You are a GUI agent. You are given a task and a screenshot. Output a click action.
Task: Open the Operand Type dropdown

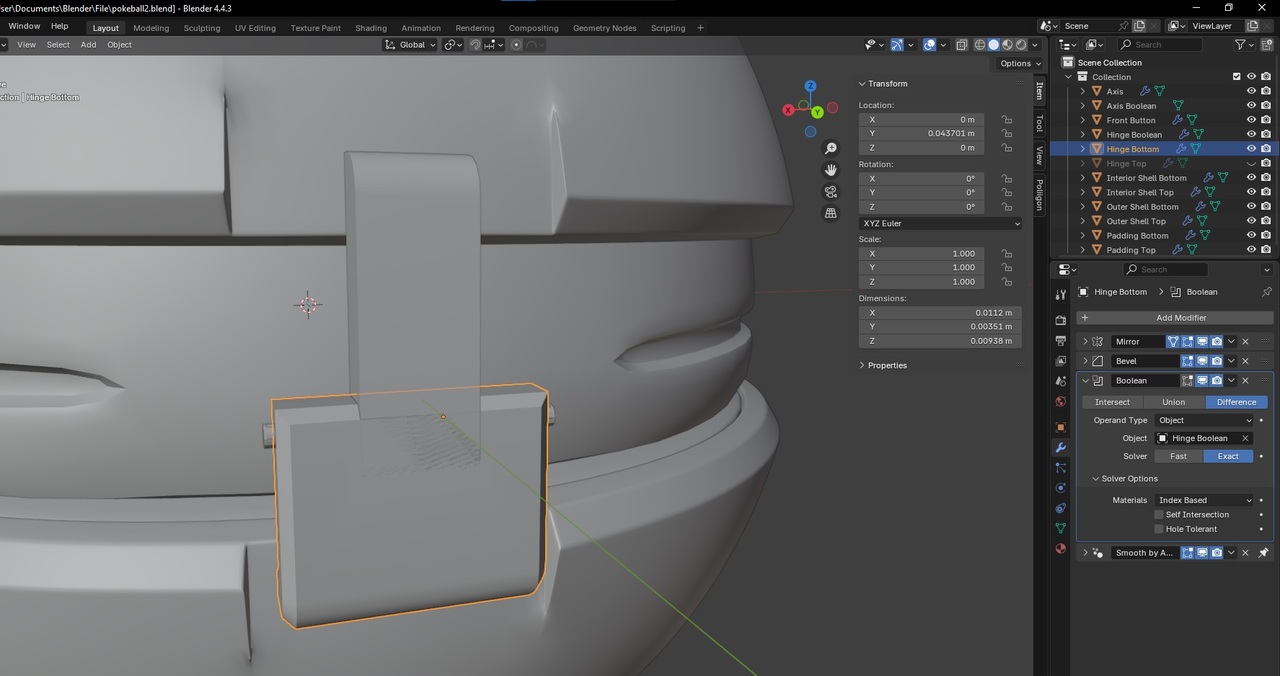pyautogui.click(x=1204, y=420)
